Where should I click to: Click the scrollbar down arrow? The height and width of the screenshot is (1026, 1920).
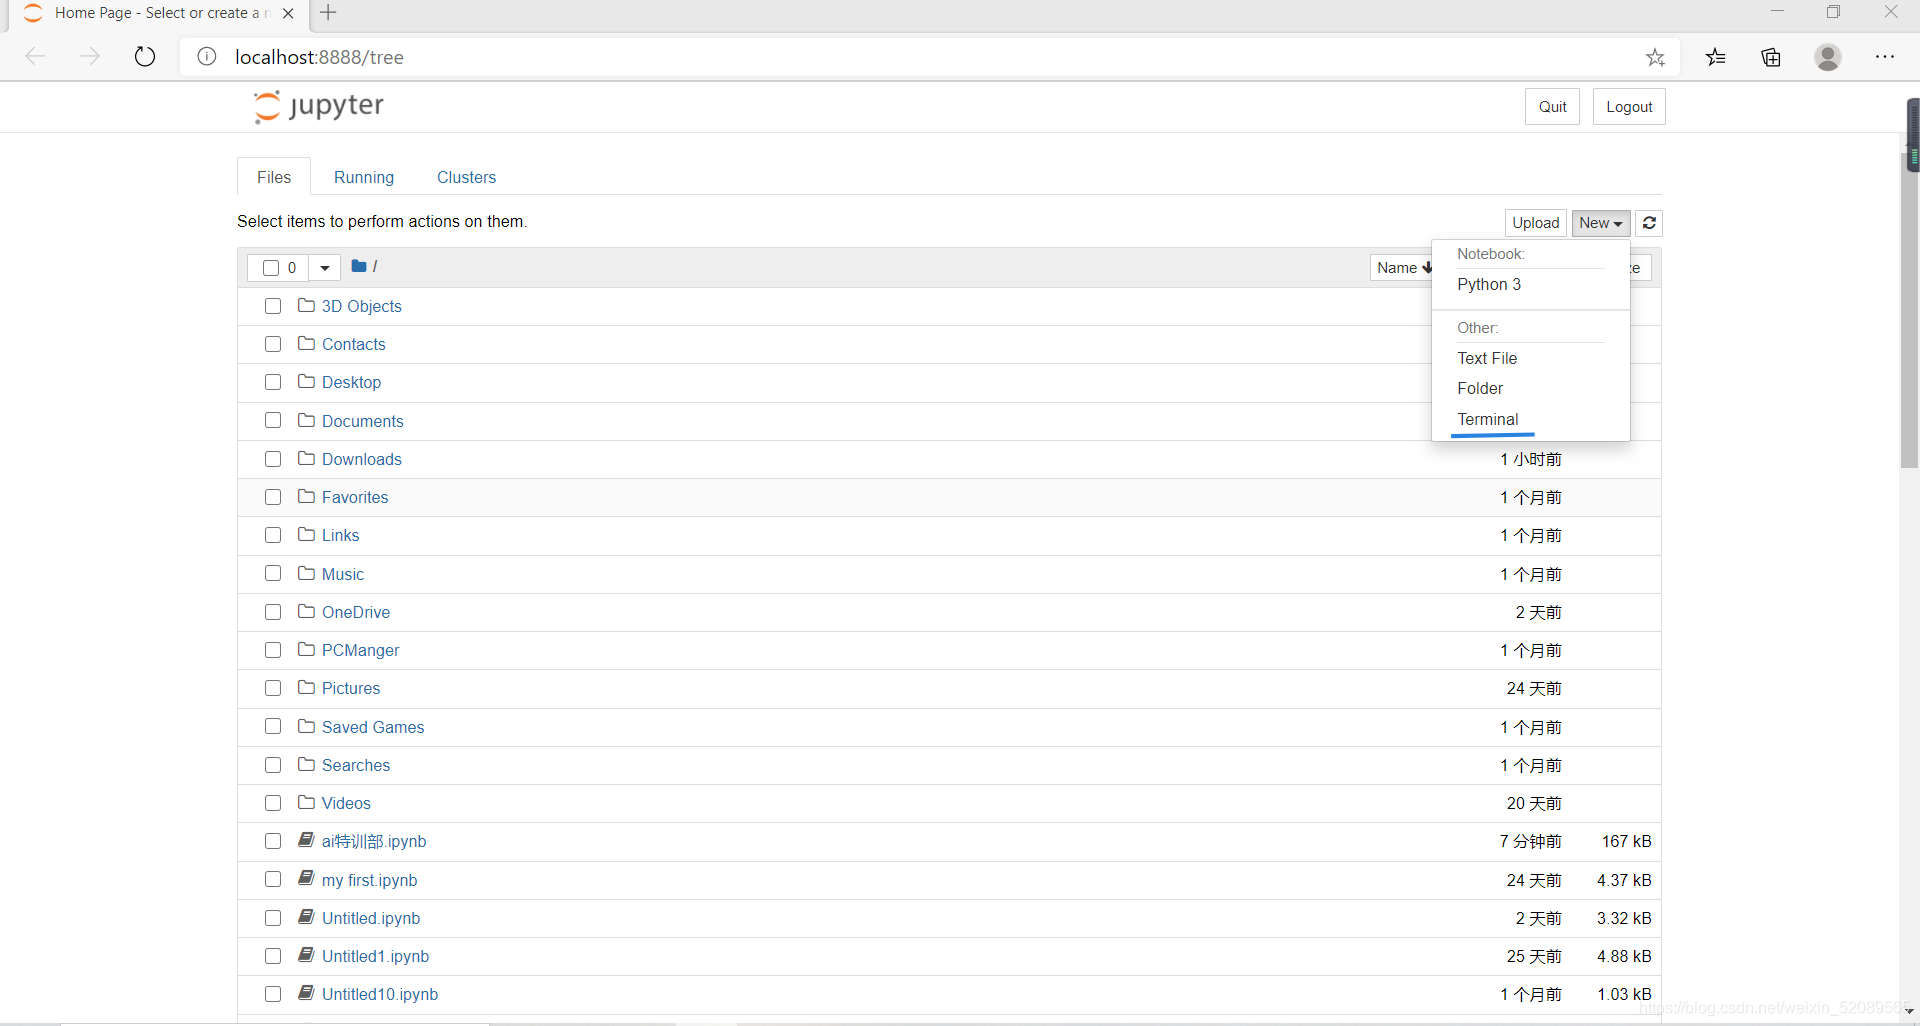[1909, 1011]
